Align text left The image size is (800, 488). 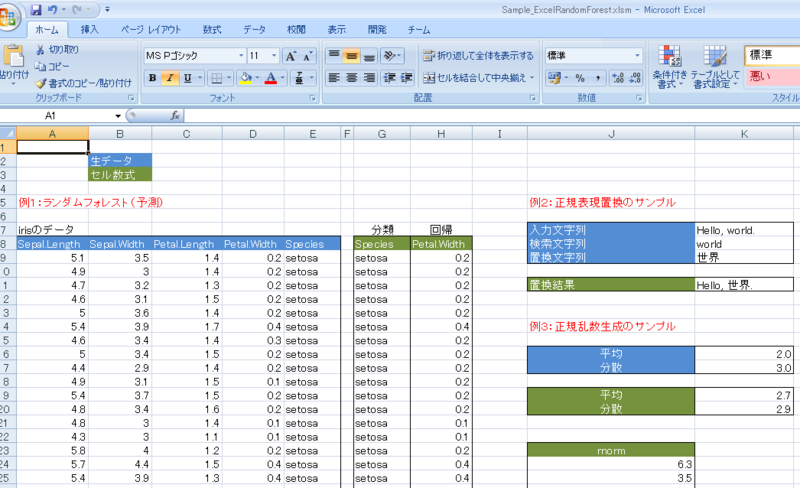point(334,78)
